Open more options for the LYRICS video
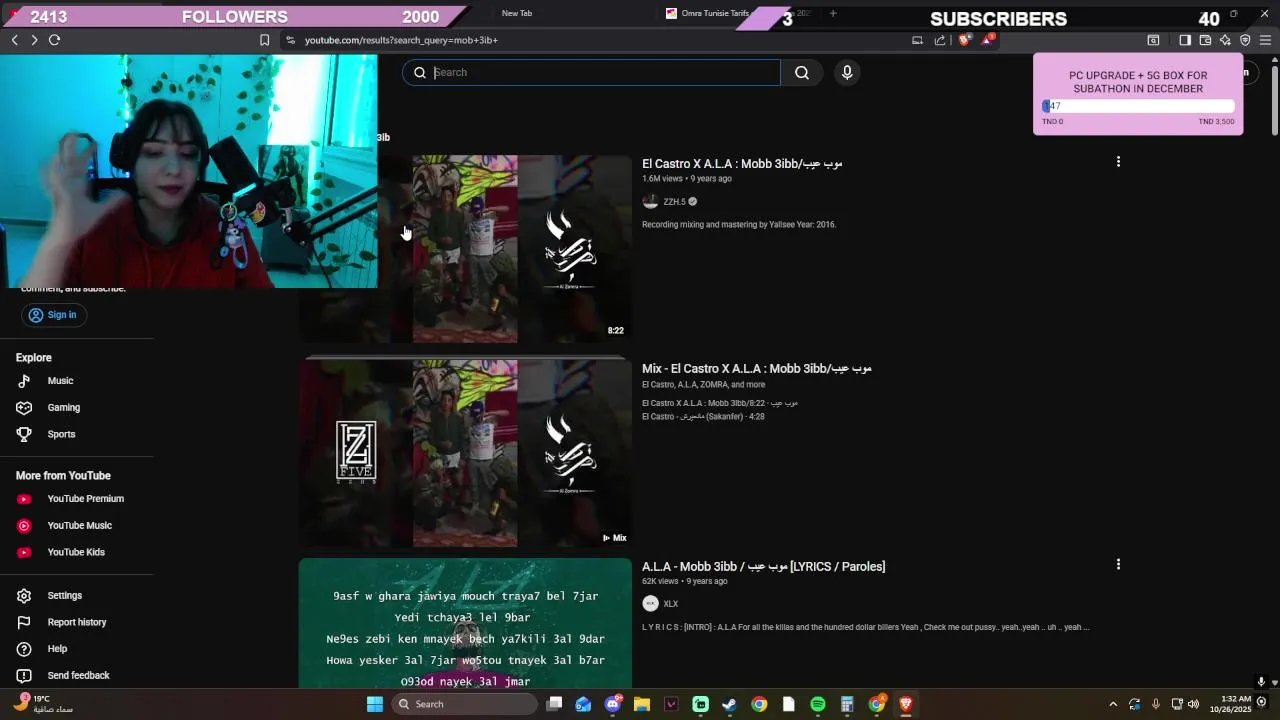Image resolution: width=1280 pixels, height=720 pixels. pyautogui.click(x=1118, y=565)
